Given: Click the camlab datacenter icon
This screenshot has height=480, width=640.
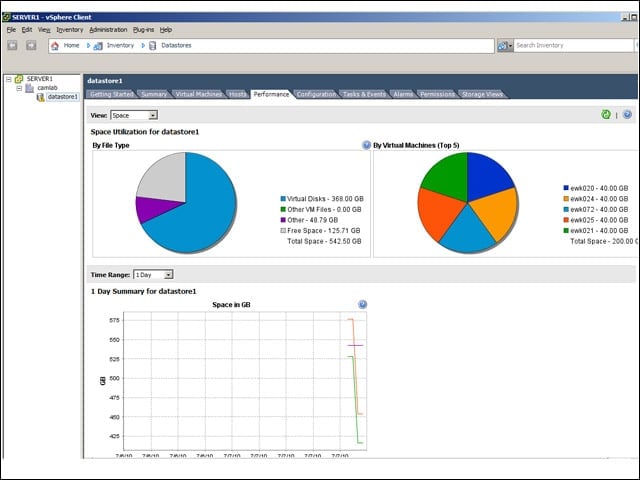Looking at the screenshot, I should 29,88.
